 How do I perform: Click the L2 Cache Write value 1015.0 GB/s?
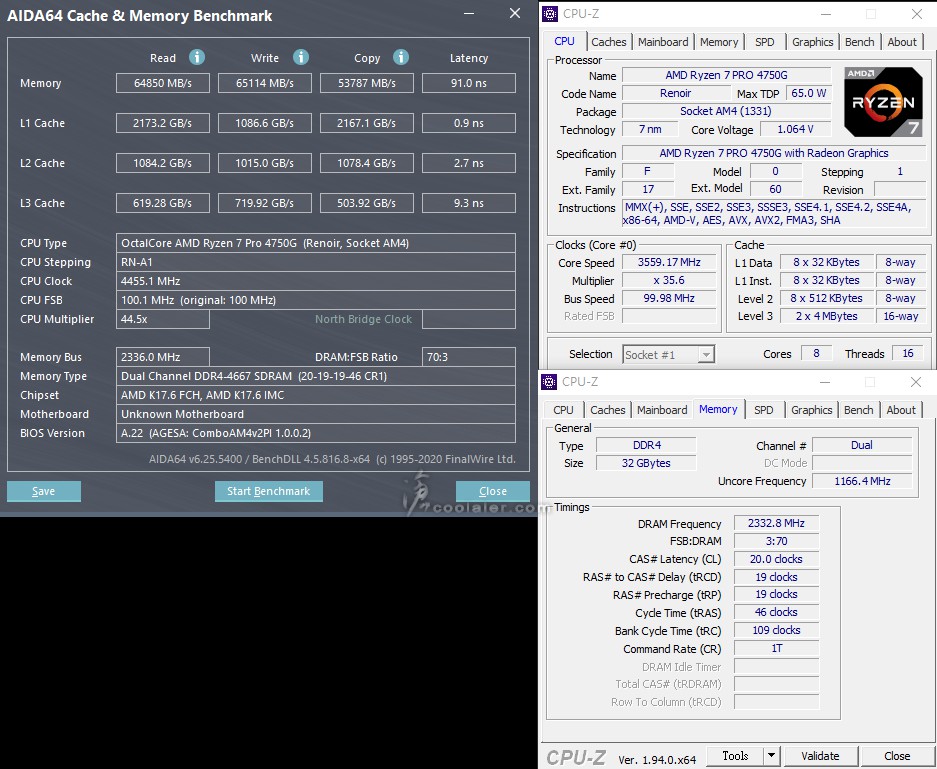(x=265, y=163)
